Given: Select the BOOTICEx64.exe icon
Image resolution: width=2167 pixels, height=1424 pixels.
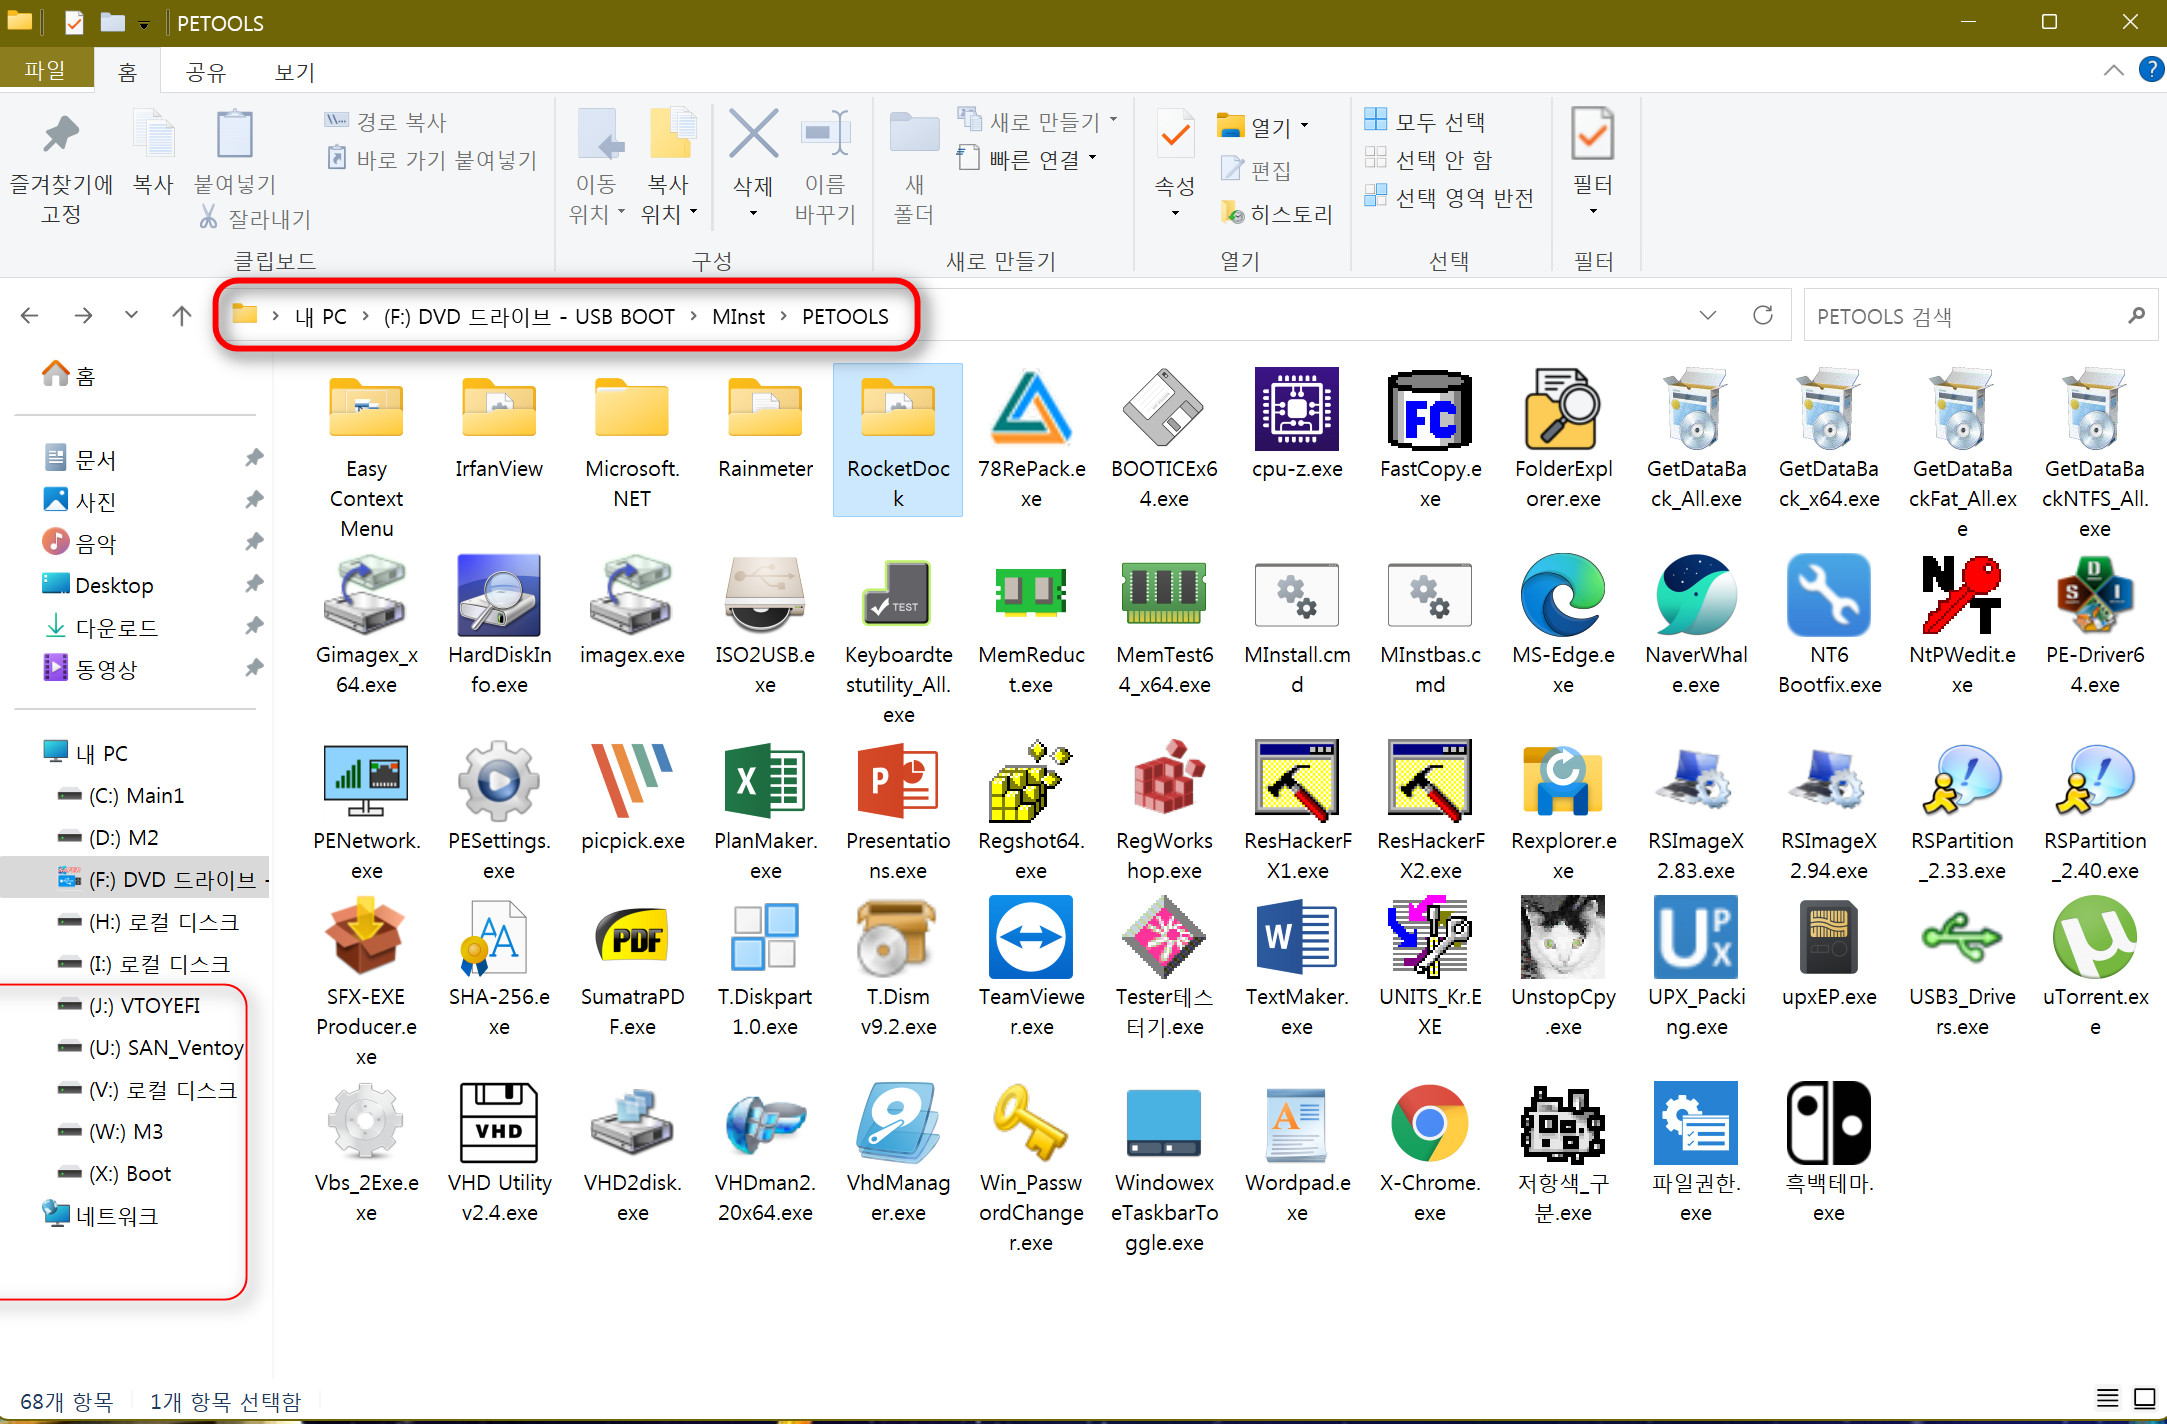Looking at the screenshot, I should click(x=1164, y=410).
